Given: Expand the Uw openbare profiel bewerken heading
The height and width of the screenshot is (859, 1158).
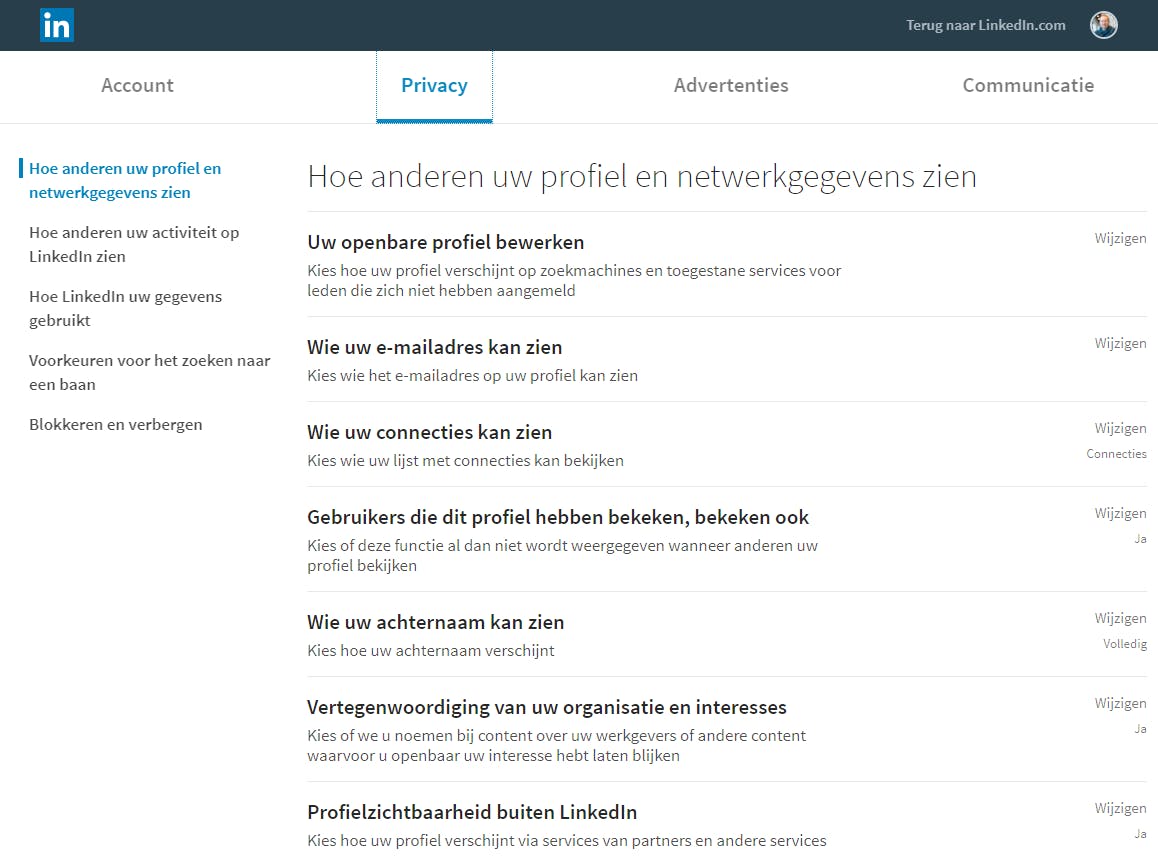Looking at the screenshot, I should [445, 242].
